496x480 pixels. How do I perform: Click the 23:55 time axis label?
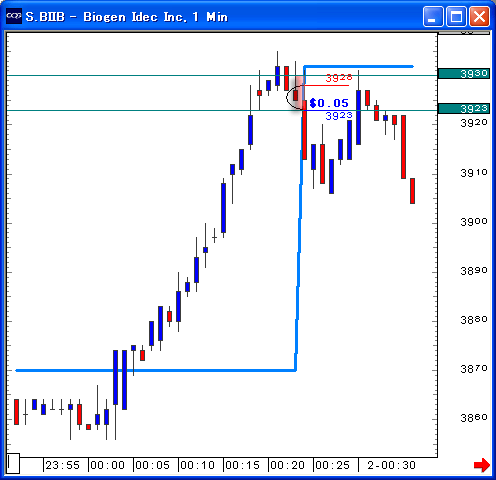[62, 465]
